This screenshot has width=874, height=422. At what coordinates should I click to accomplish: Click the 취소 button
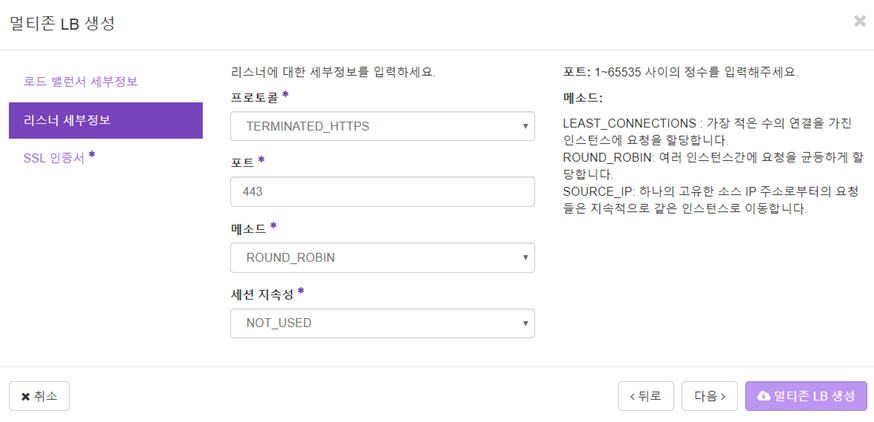40,396
